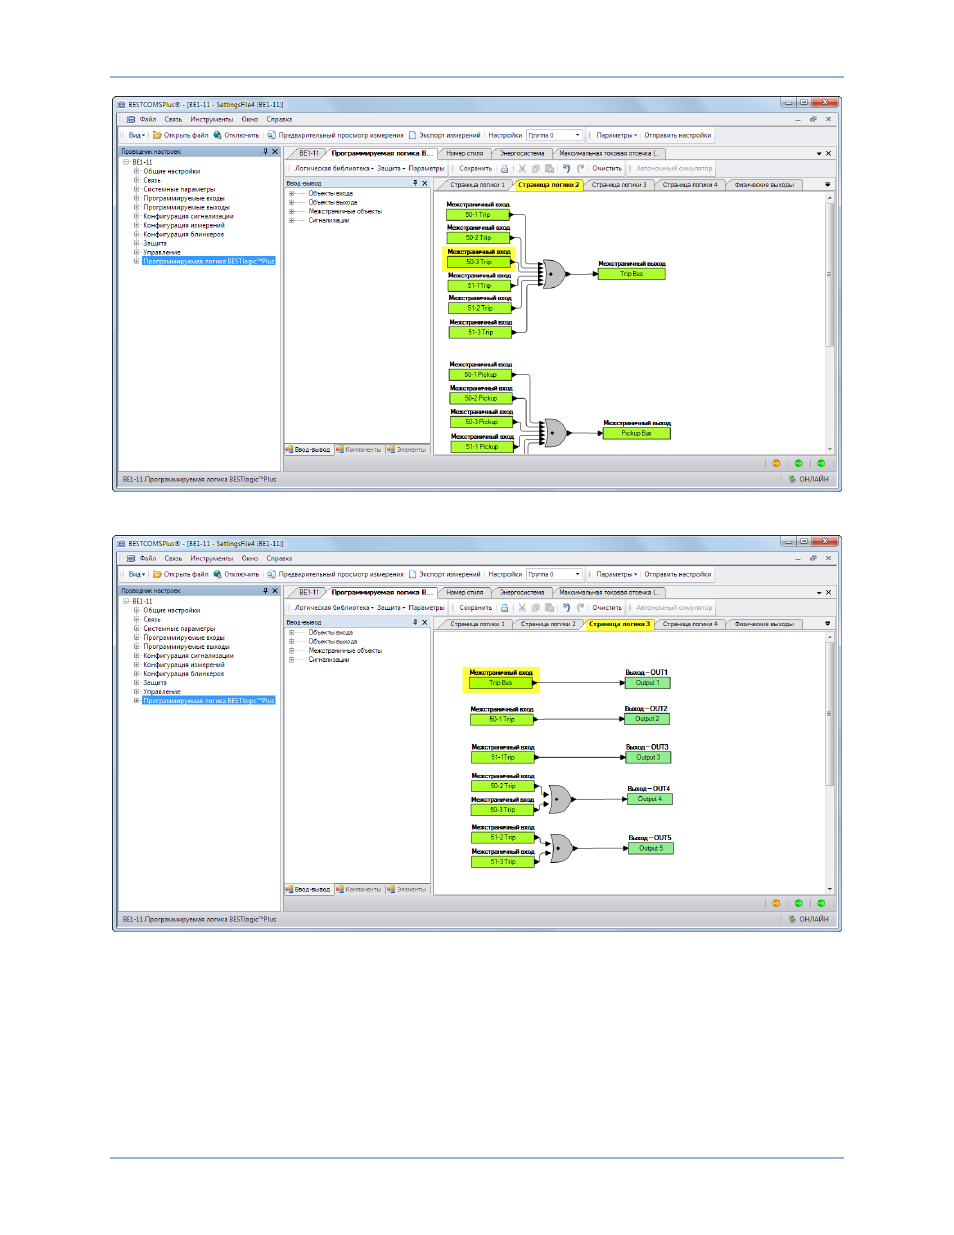
Task: Pin the Ввод-вывод panel in lower window
Action: click(415, 622)
